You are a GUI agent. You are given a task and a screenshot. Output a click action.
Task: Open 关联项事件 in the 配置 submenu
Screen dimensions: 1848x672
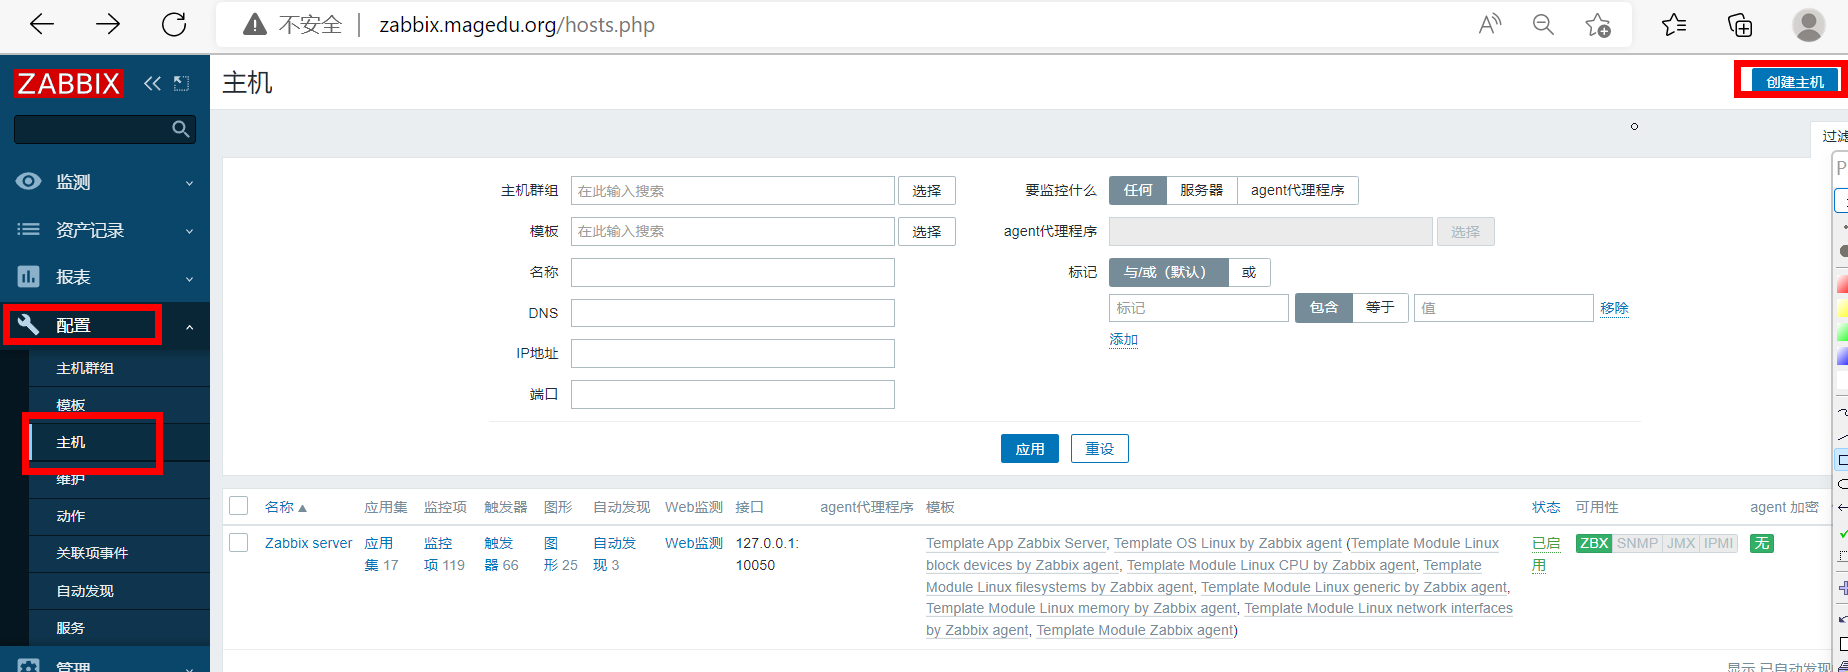[x=92, y=553]
